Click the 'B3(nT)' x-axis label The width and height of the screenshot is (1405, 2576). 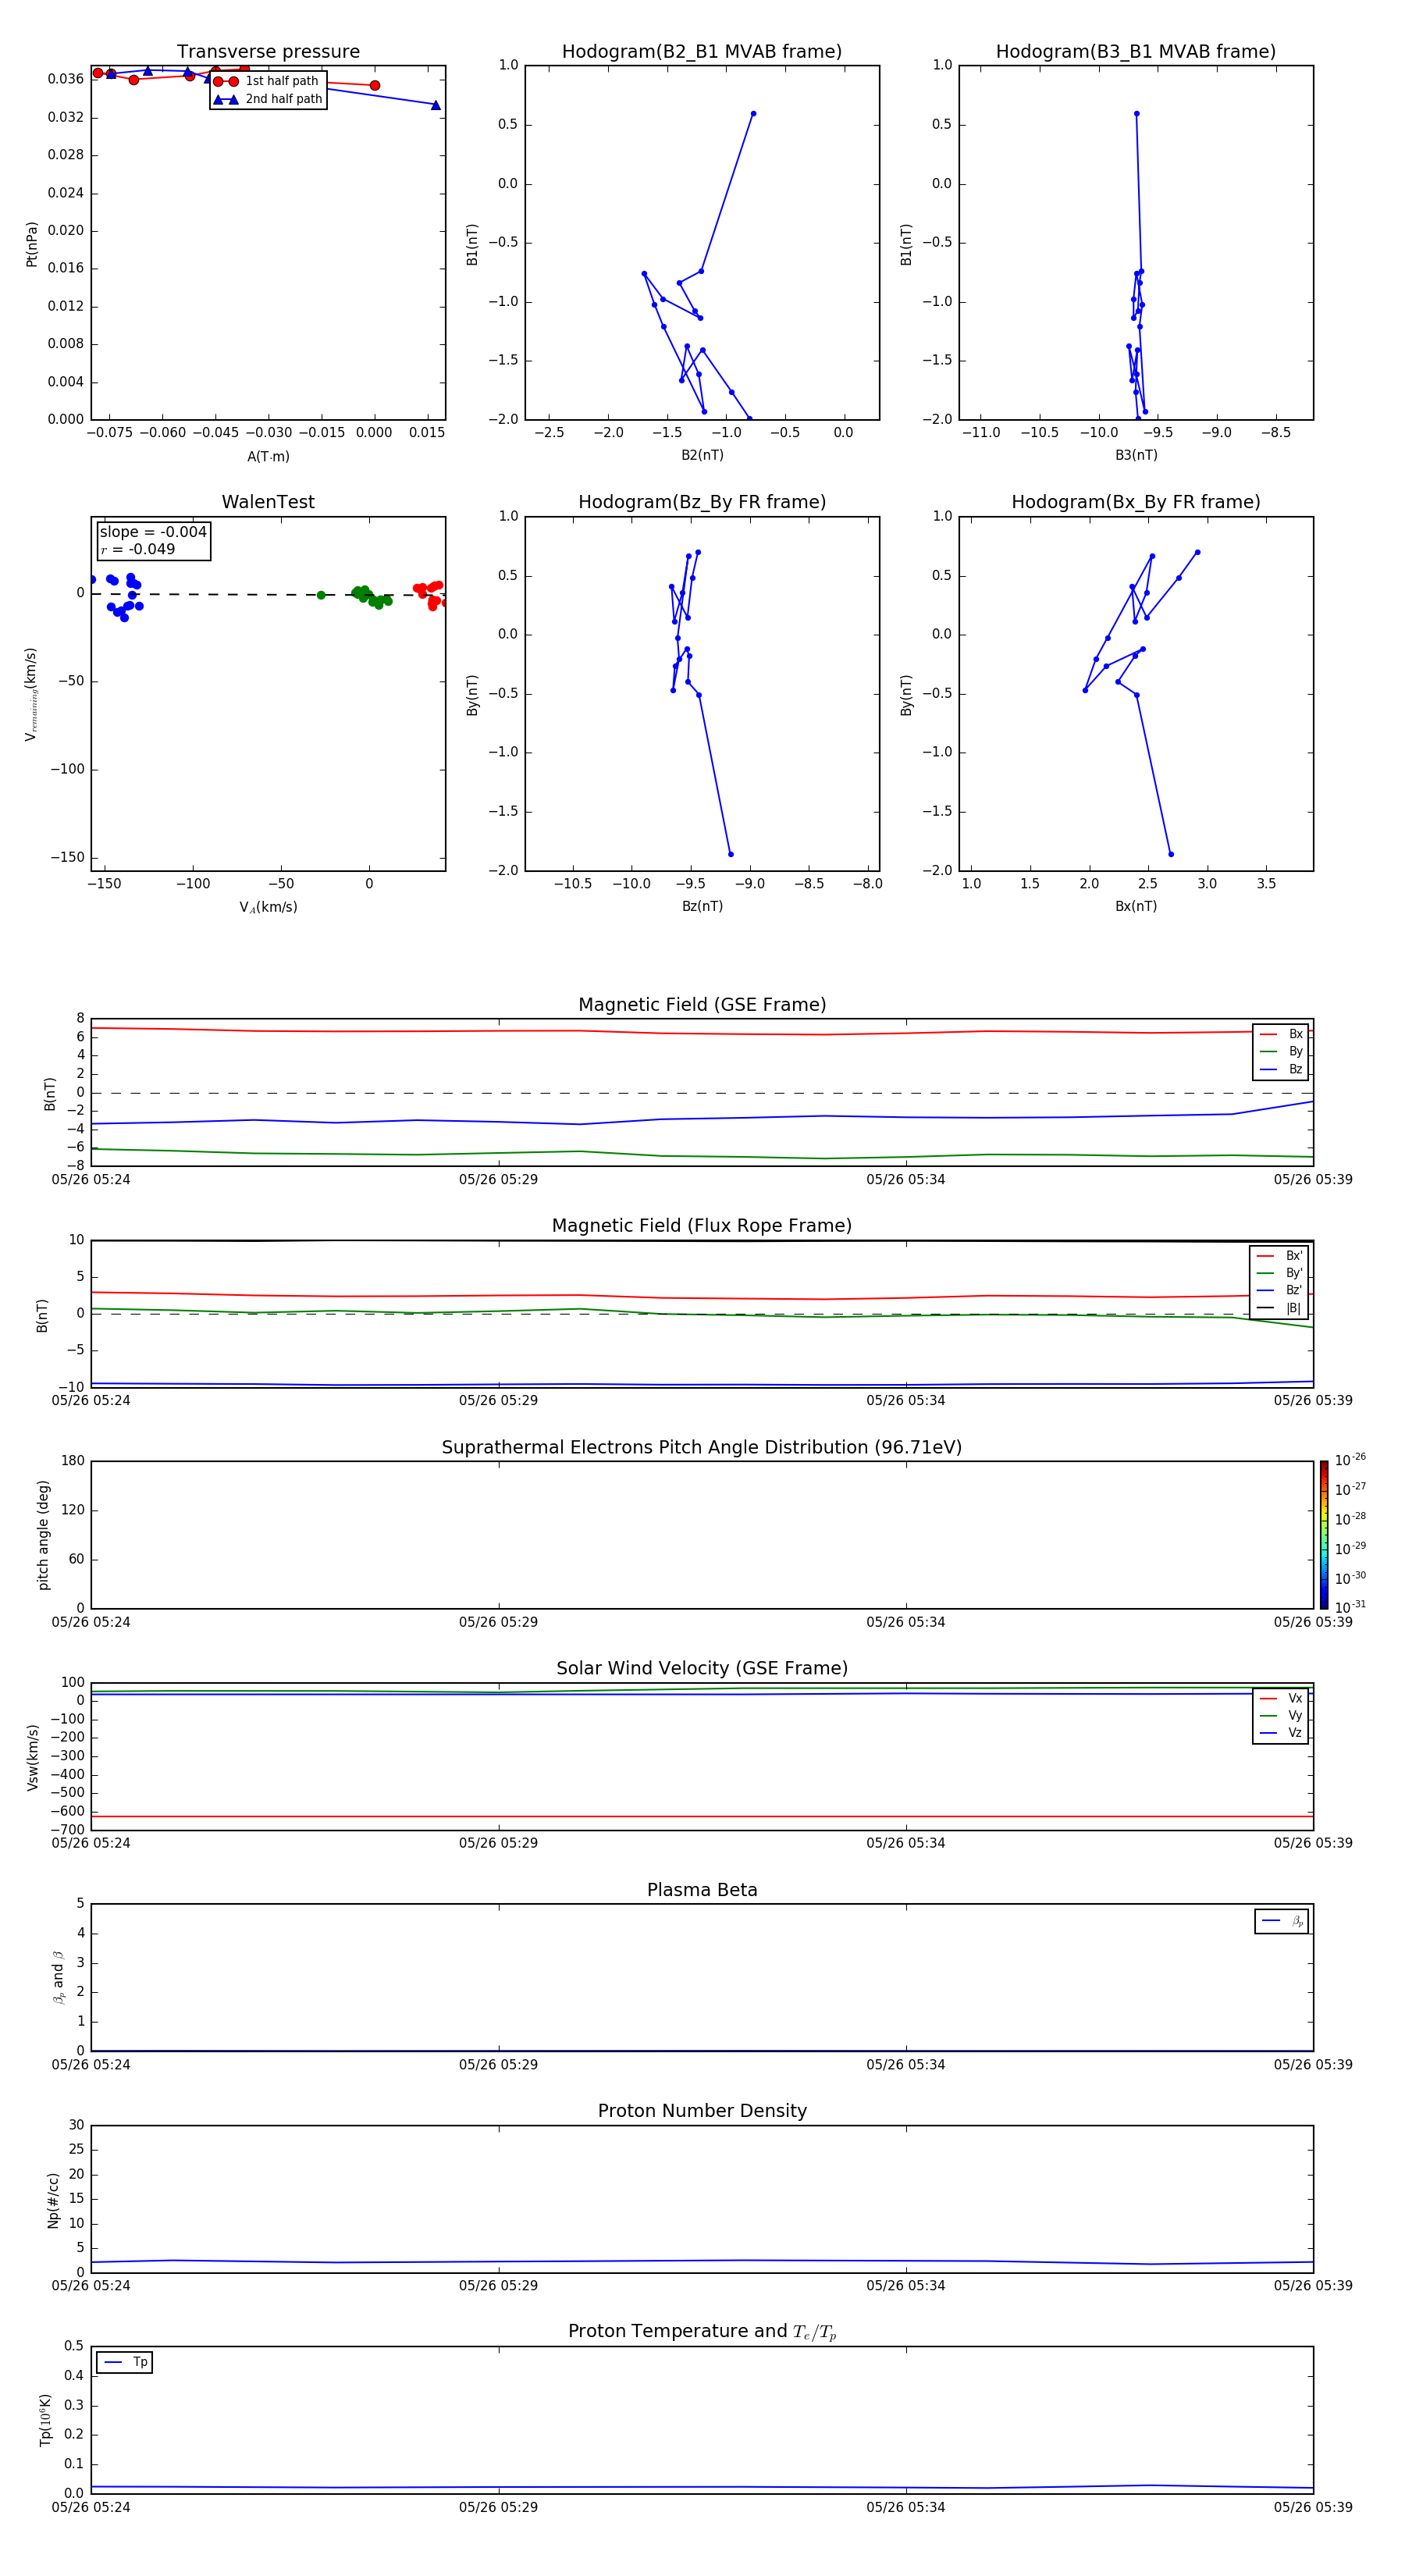1136,455
